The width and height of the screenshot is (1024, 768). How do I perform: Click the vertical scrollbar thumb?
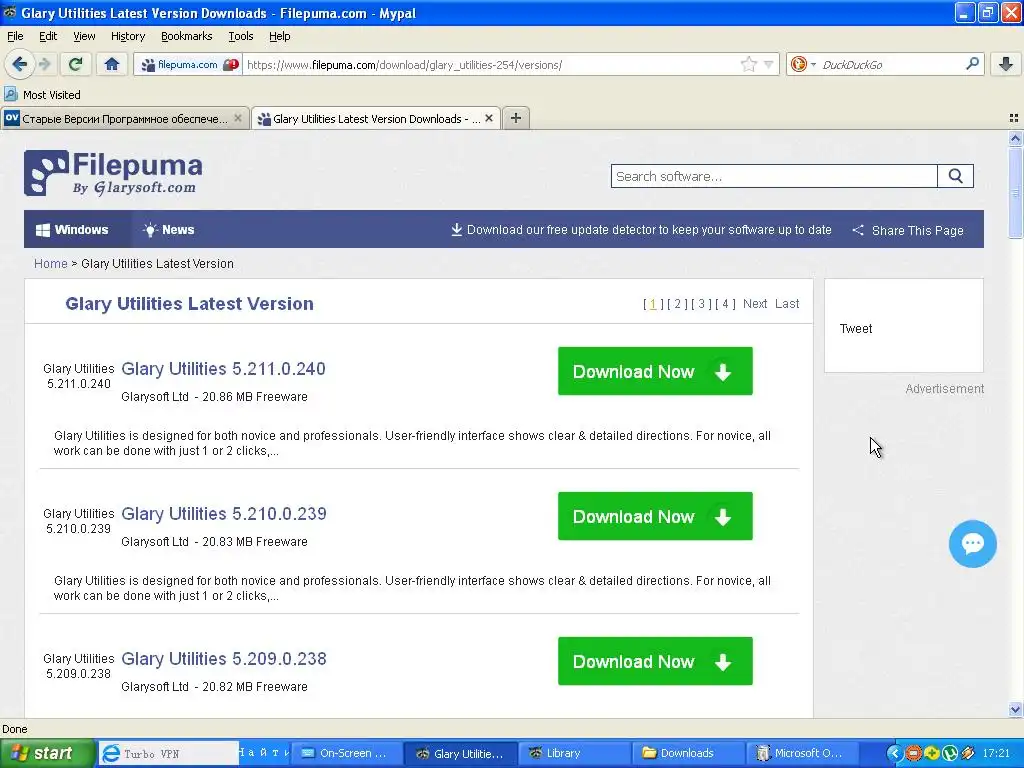point(1015,193)
